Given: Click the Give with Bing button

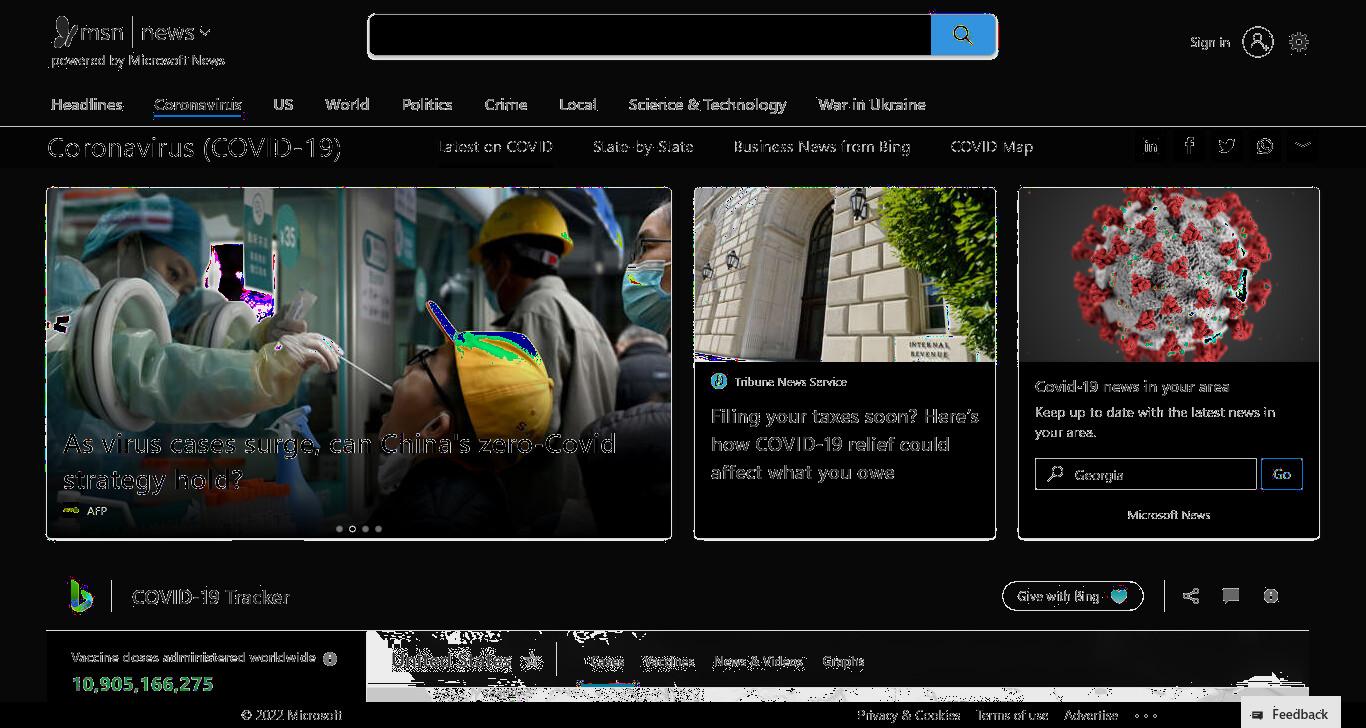Looking at the screenshot, I should (1073, 596).
